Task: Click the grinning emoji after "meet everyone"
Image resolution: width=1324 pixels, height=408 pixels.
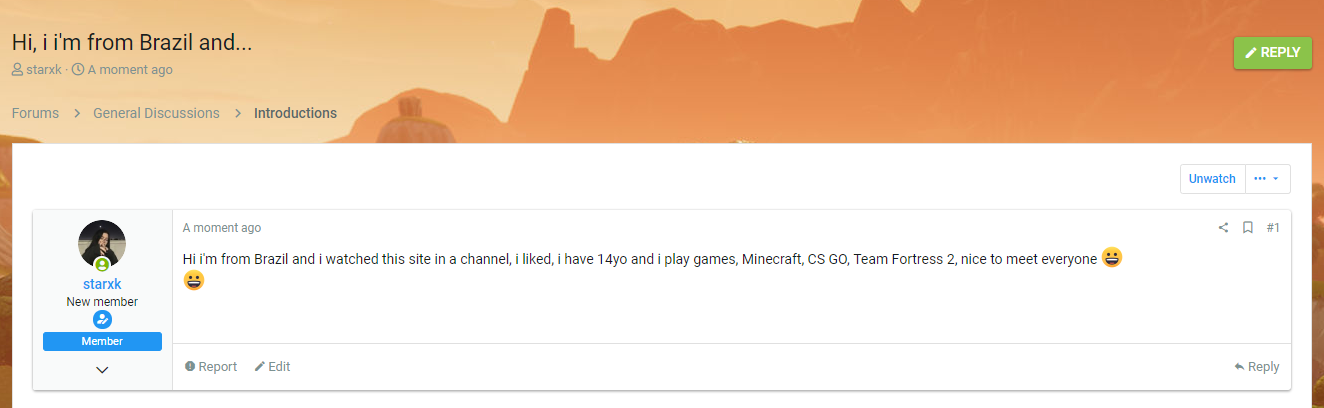Action: (x=1112, y=258)
